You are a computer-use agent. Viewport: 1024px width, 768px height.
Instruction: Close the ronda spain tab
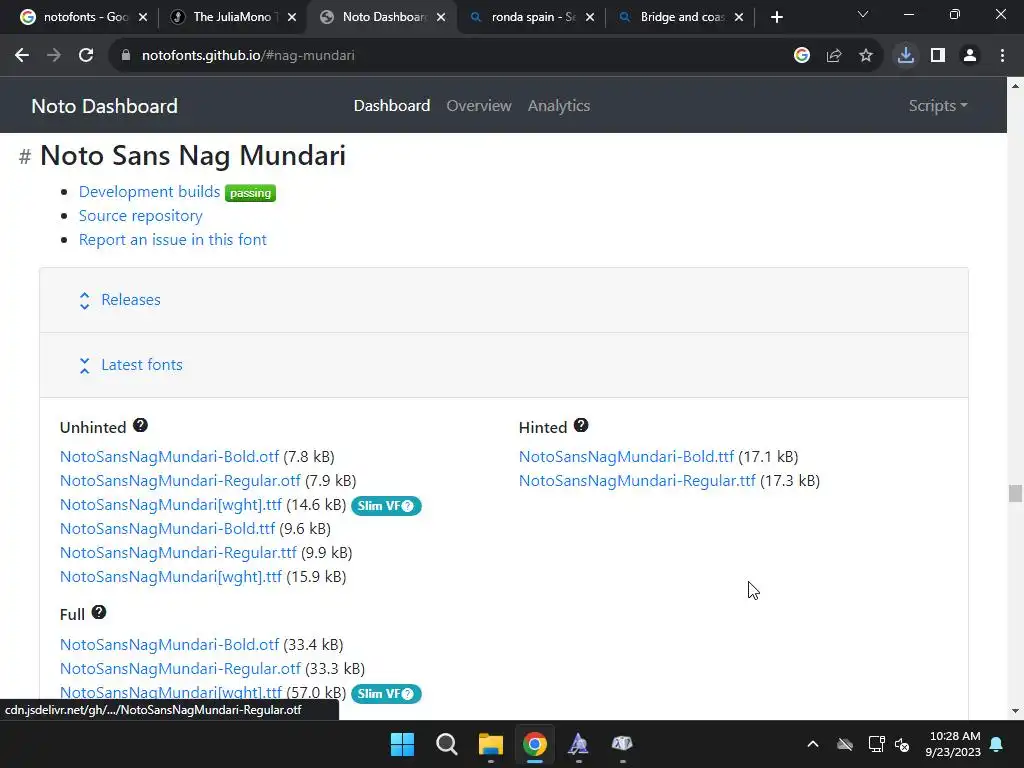click(590, 17)
